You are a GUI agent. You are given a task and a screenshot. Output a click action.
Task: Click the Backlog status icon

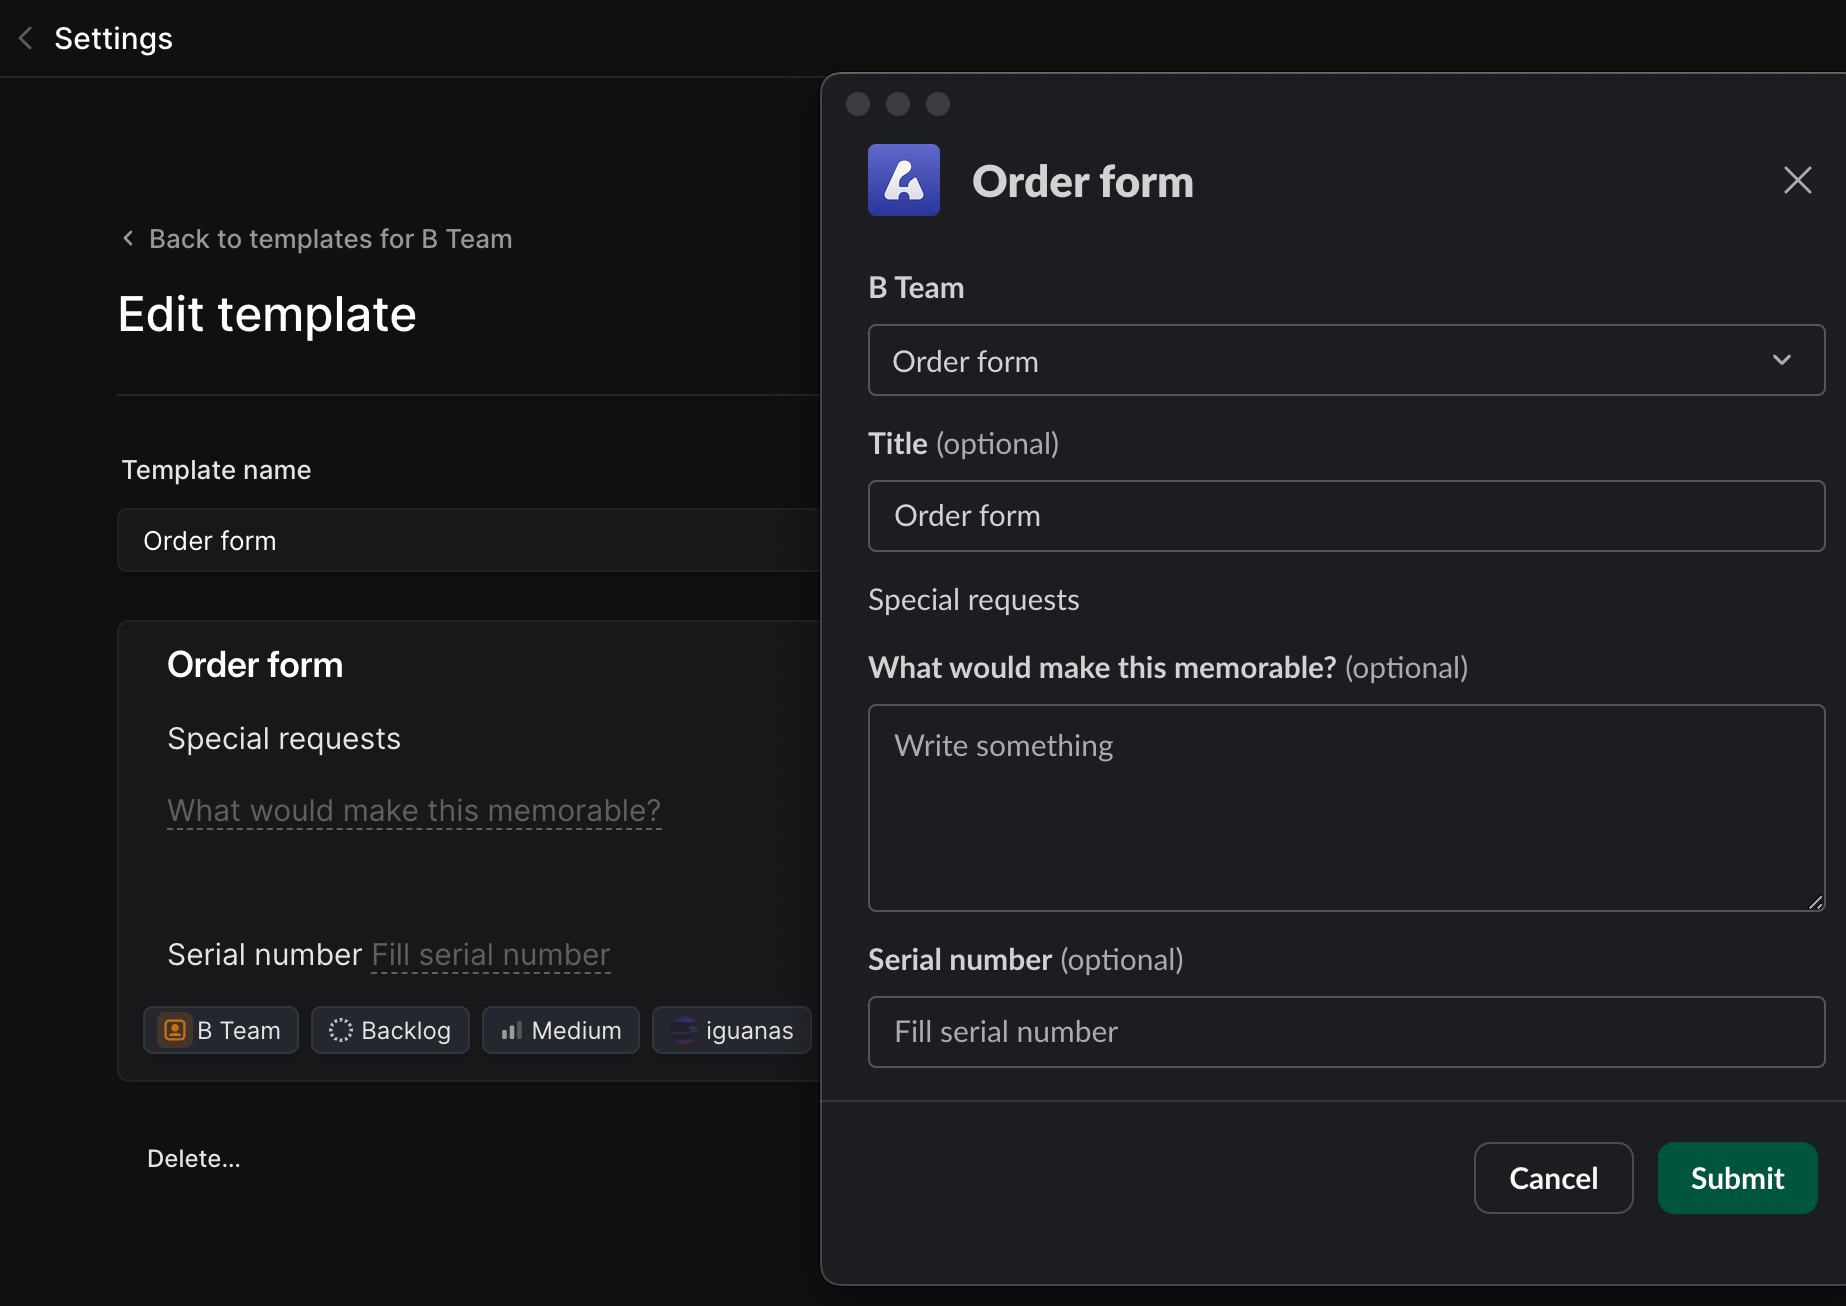pyautogui.click(x=340, y=1029)
